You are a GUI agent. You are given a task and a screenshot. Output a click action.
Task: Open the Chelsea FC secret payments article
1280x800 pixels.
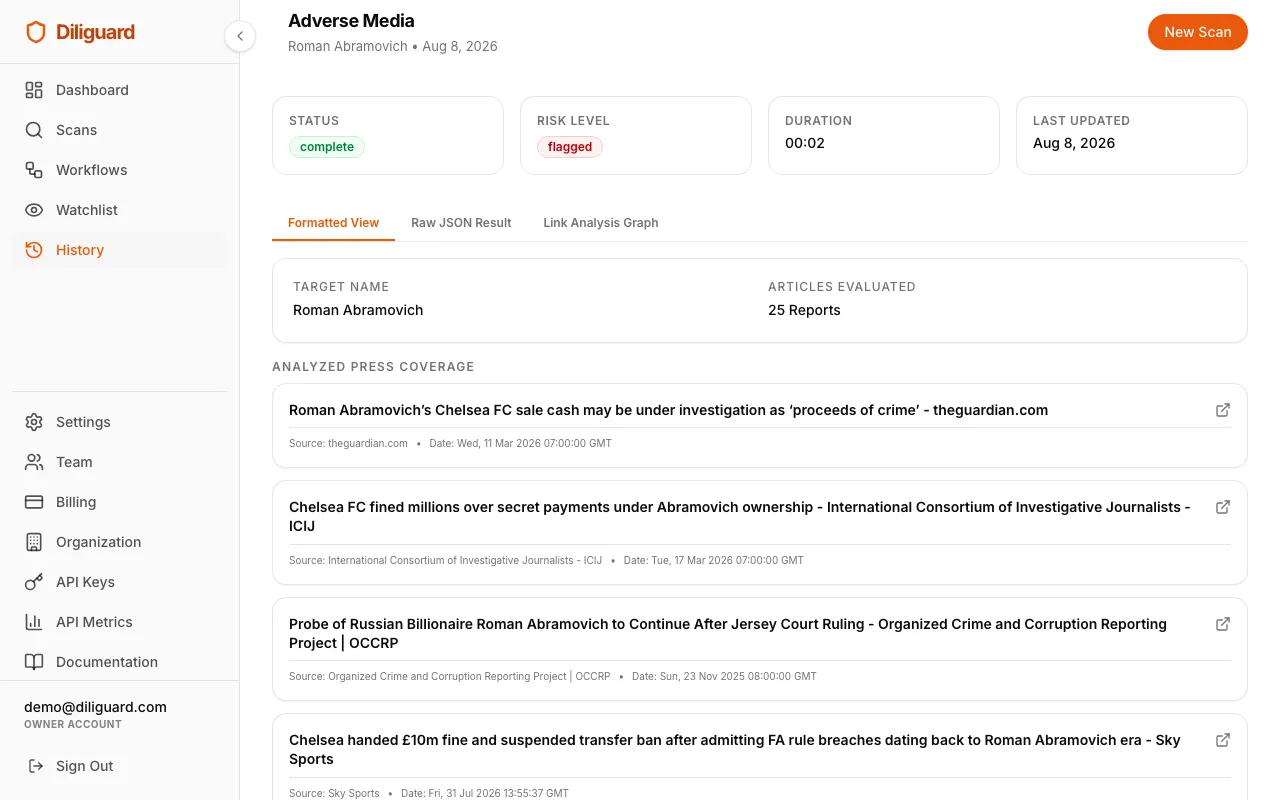tap(740, 516)
